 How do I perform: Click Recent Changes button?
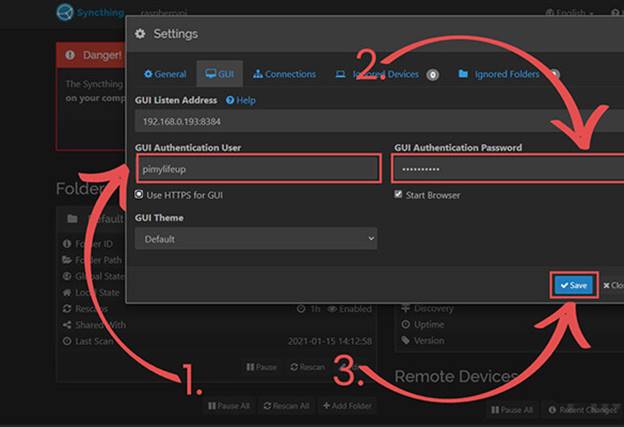click(583, 410)
